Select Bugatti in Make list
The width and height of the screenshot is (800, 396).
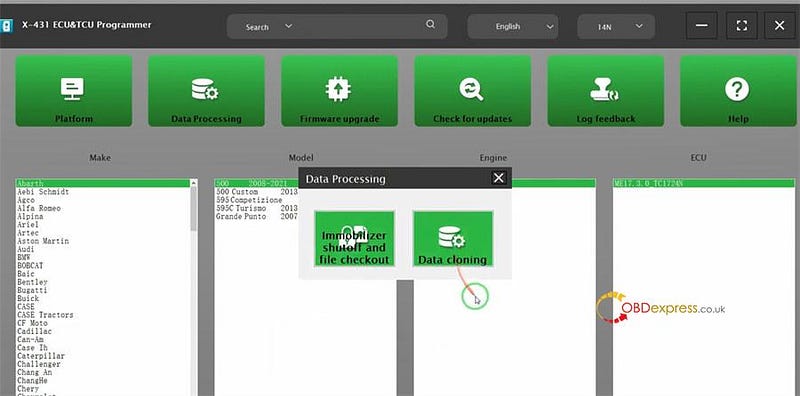tap(103, 290)
